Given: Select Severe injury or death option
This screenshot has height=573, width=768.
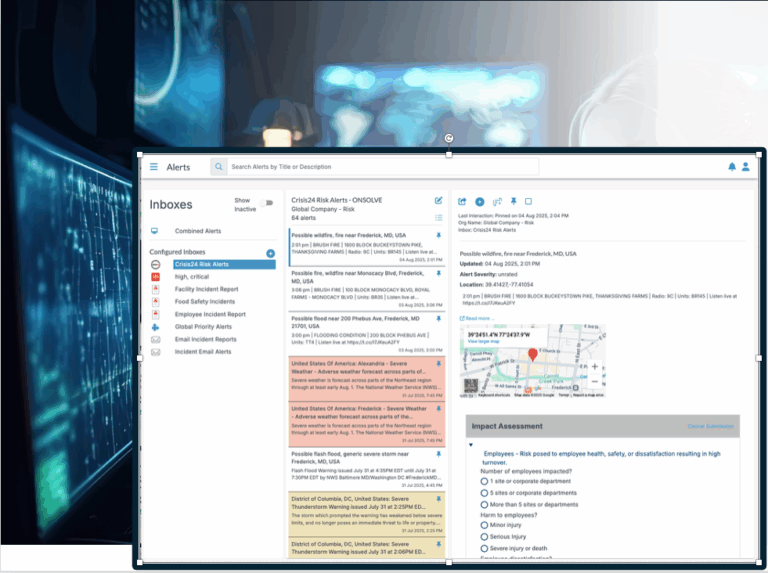Looking at the screenshot, I should 484,549.
